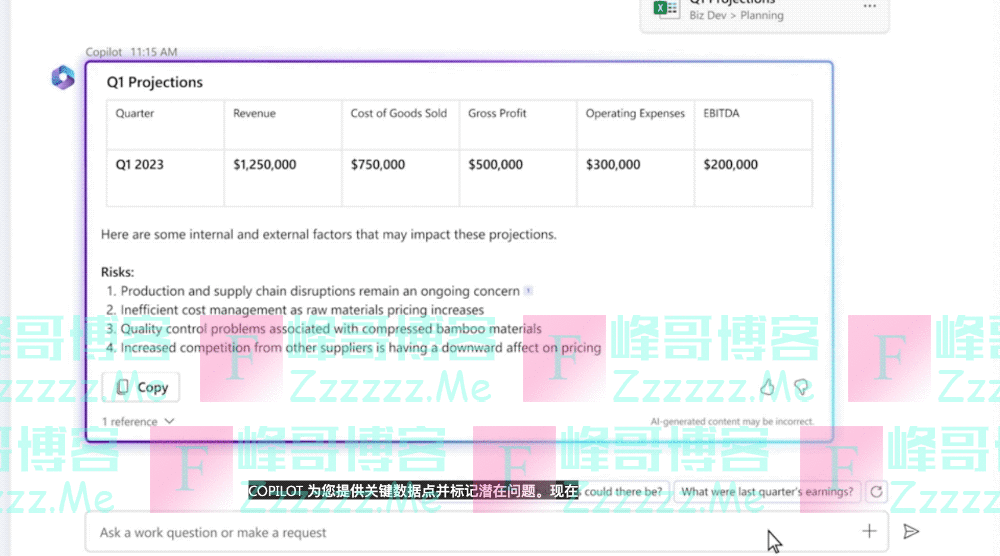The height and width of the screenshot is (556, 1000).
Task: Select the 'could there be?' suggested prompt
Action: click(x=623, y=491)
